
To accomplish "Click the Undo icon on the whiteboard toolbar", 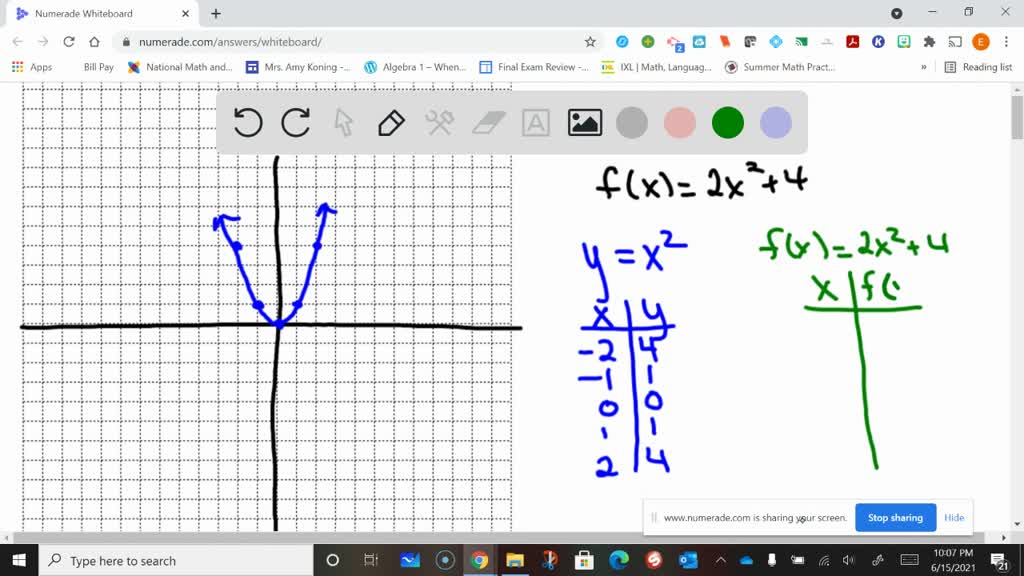I will pos(248,122).
